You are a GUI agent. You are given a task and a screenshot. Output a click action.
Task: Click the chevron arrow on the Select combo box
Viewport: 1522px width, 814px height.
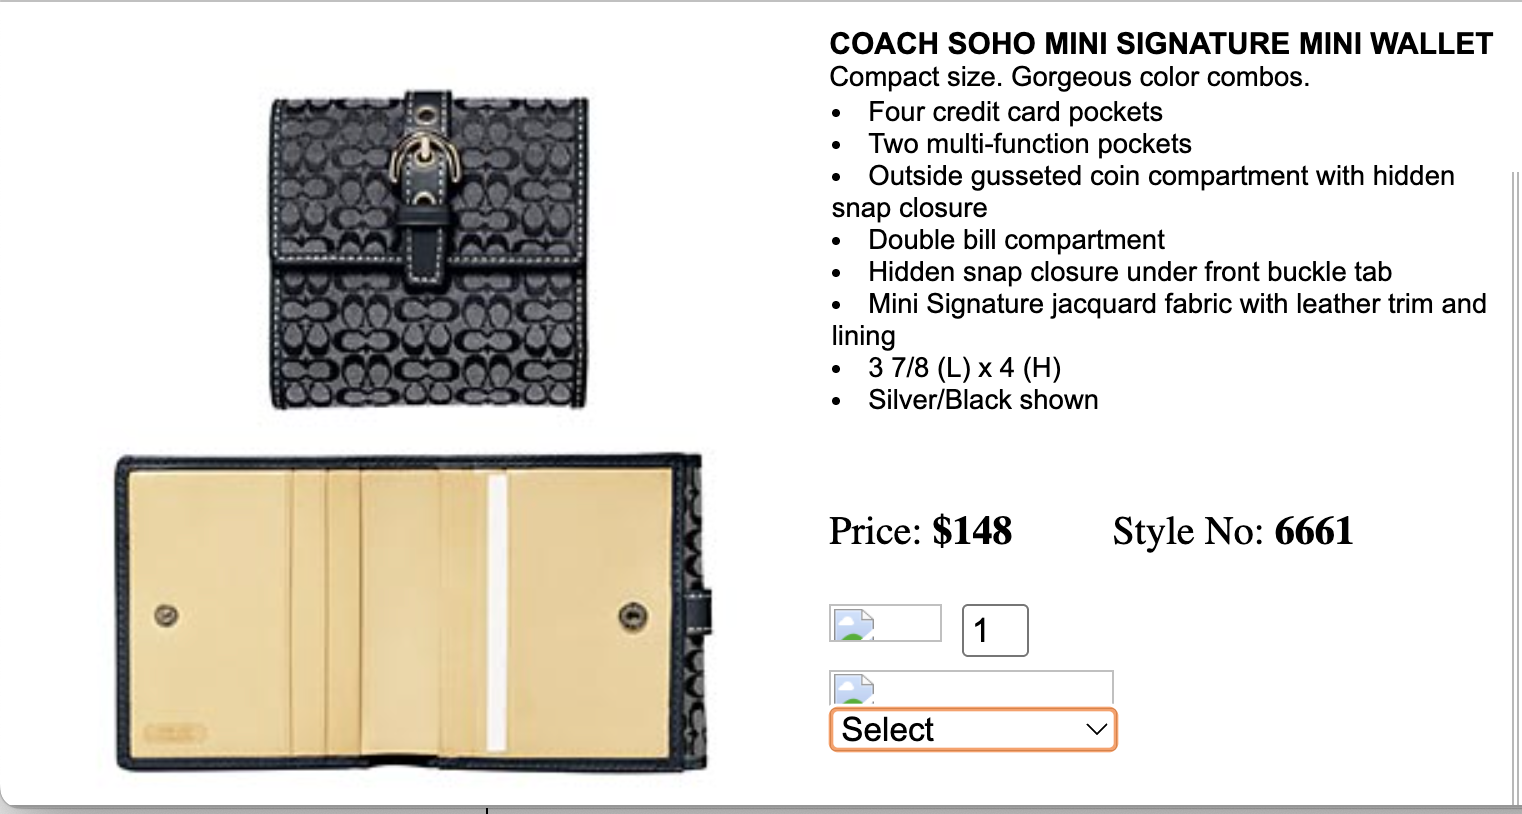point(1096,729)
